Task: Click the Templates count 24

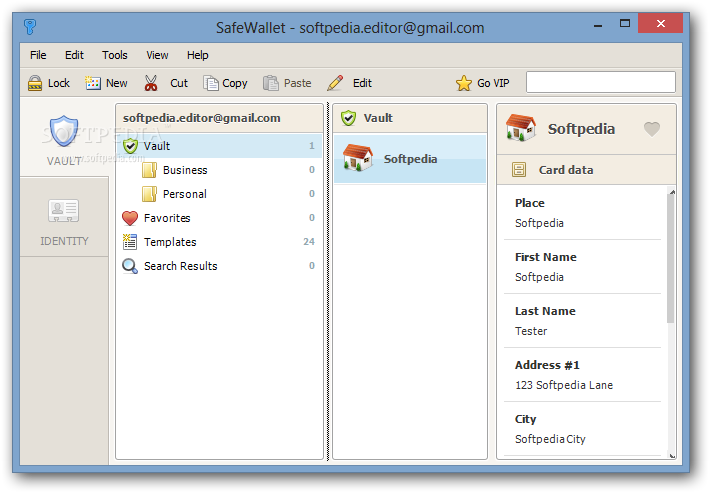Action: click(x=309, y=242)
